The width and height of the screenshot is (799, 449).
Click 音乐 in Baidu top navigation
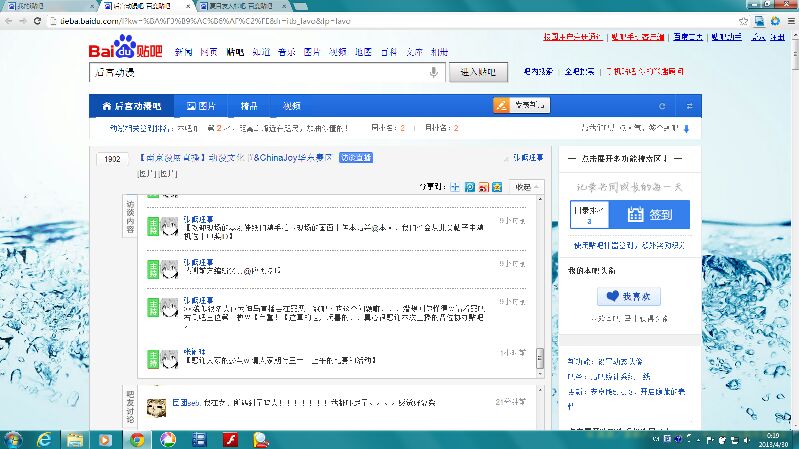(286, 52)
